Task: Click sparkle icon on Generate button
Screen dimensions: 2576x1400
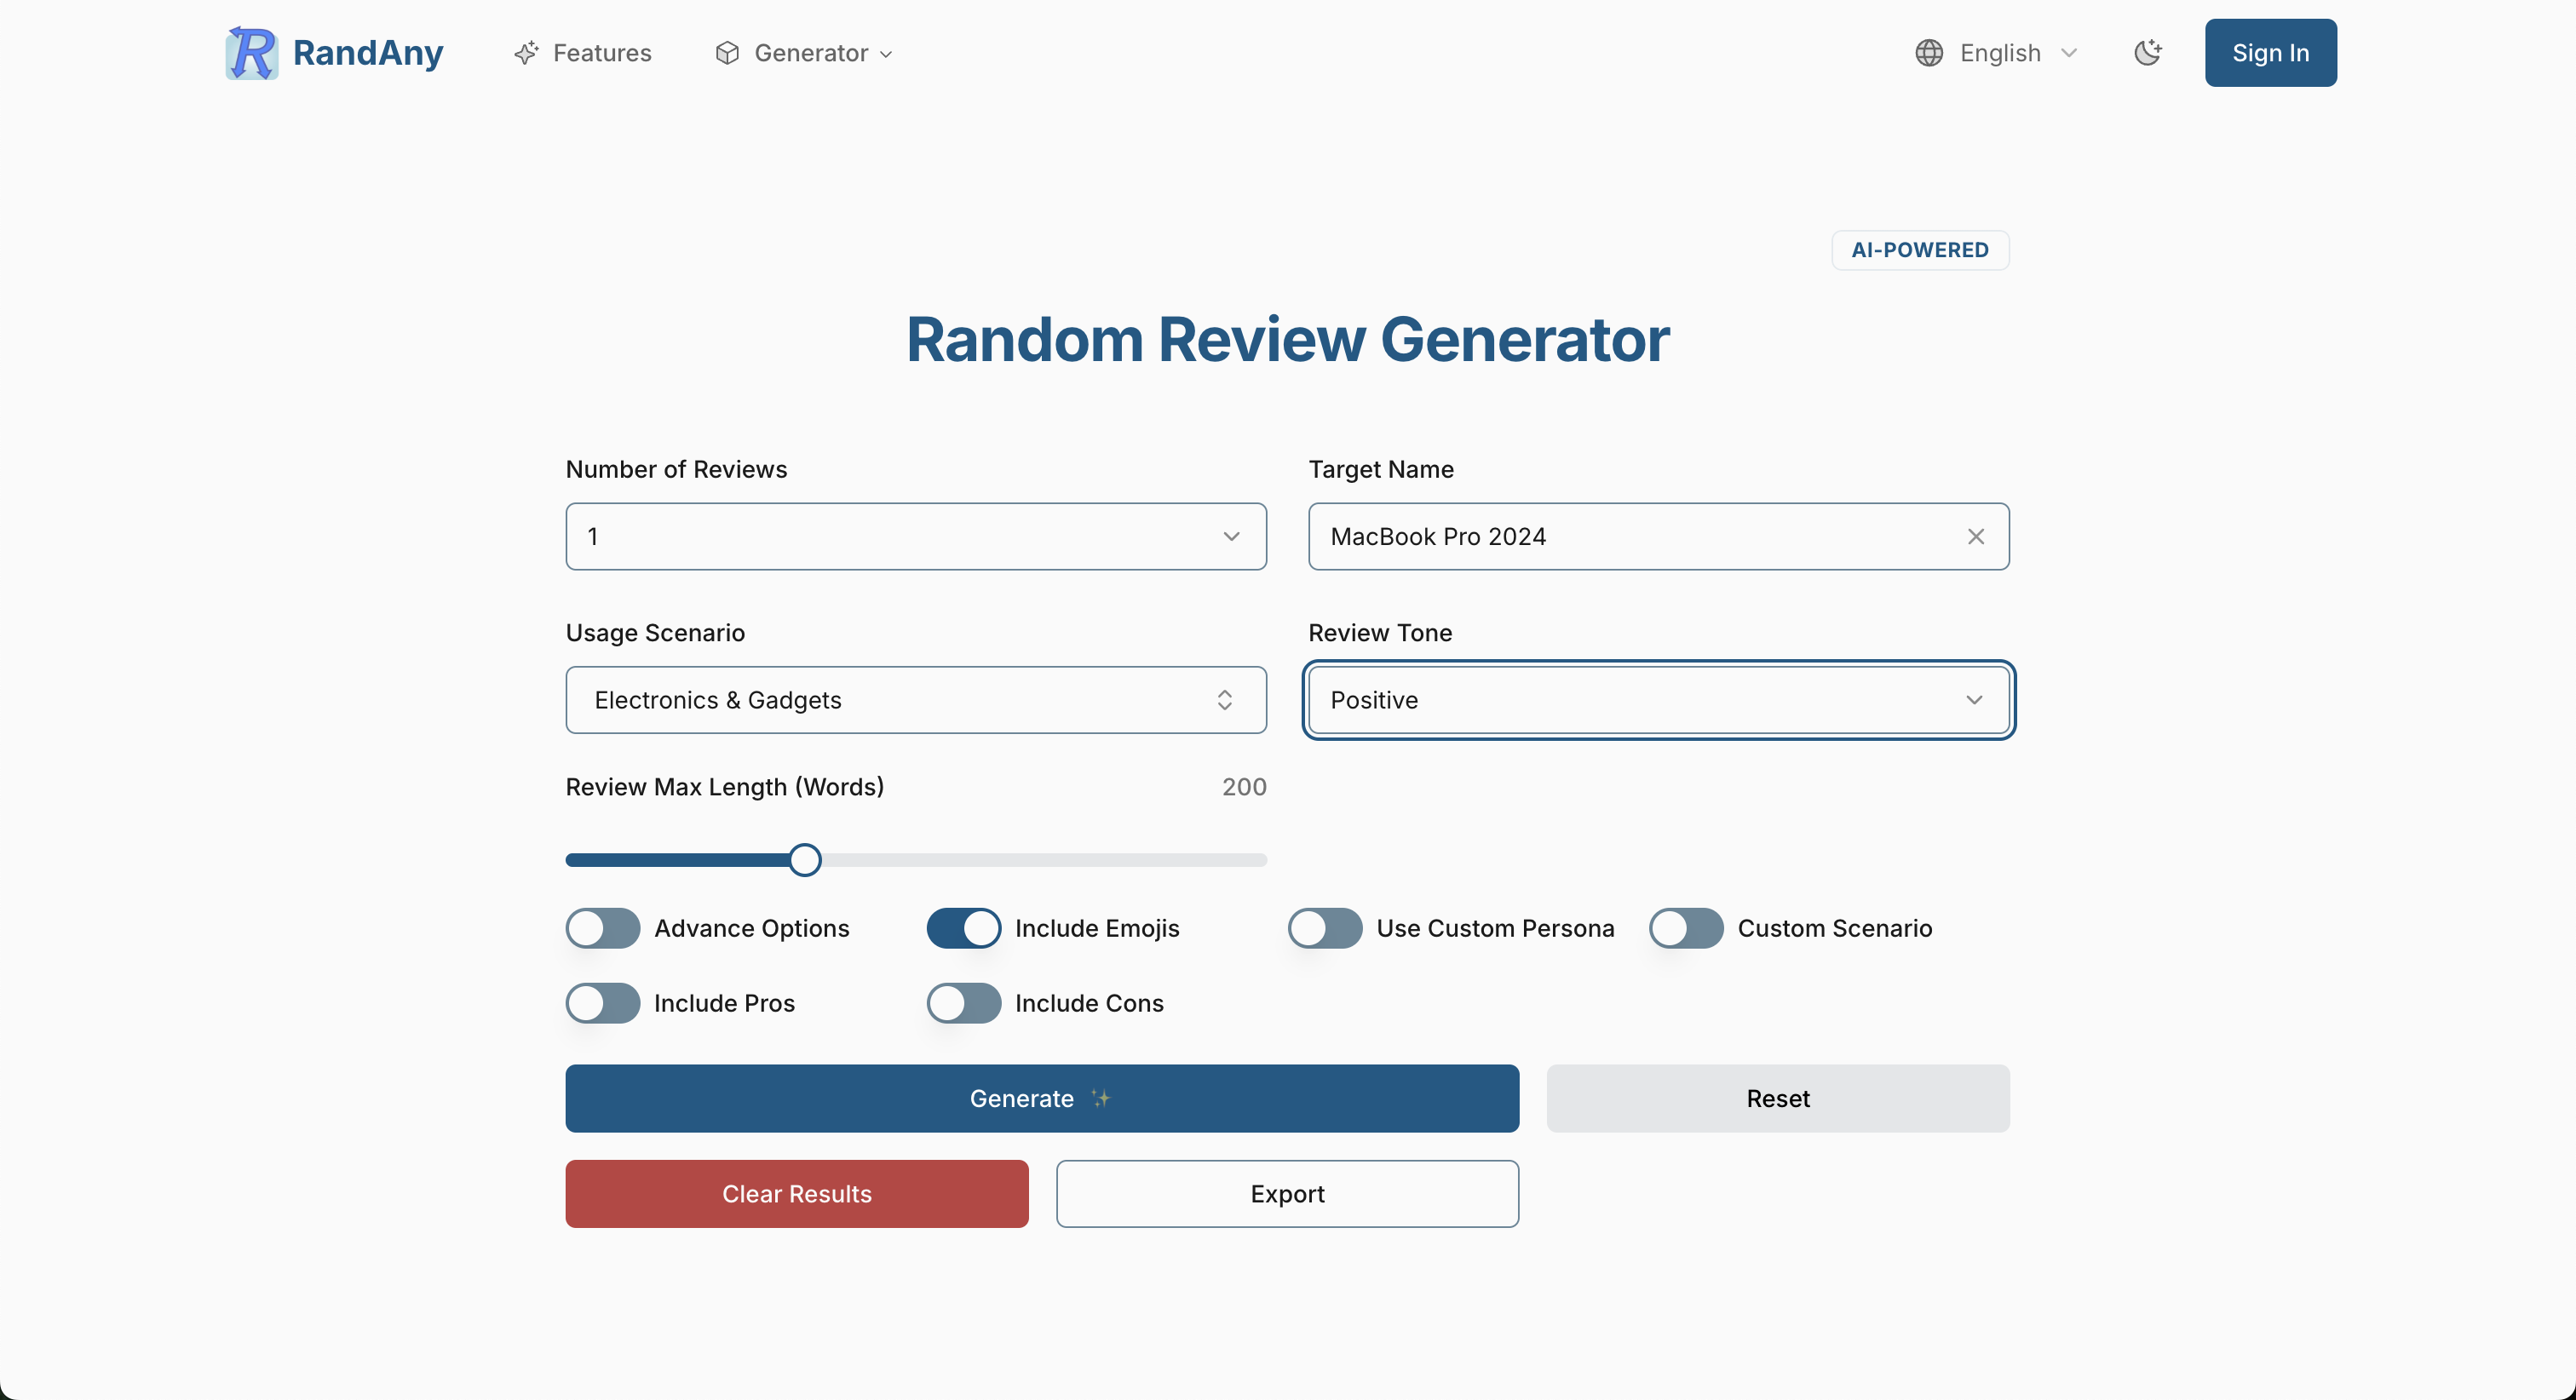Action: (1101, 1098)
